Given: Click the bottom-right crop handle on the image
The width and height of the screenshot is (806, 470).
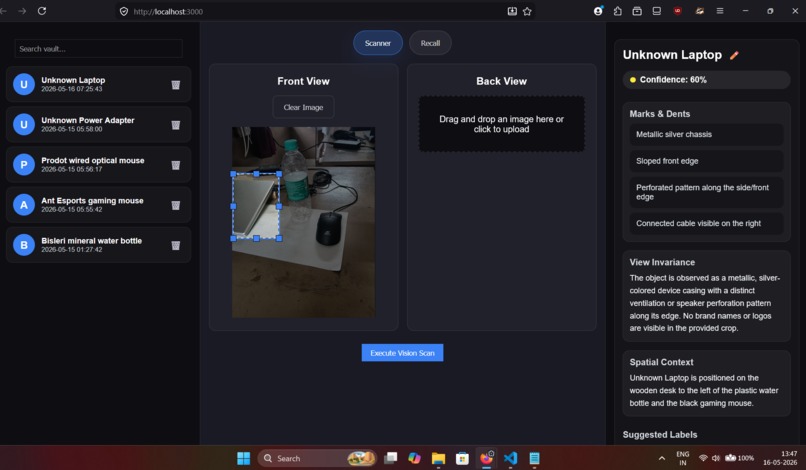Looking at the screenshot, I should (x=279, y=238).
